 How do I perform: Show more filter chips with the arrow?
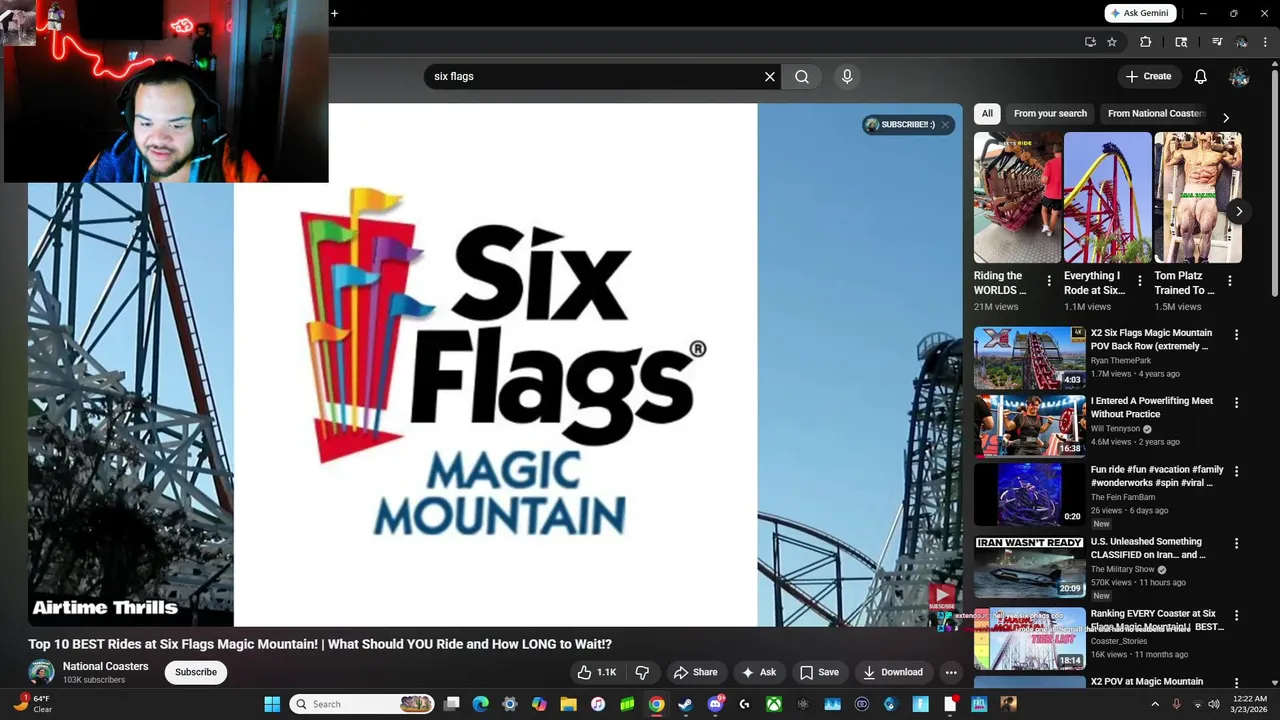[1226, 117]
